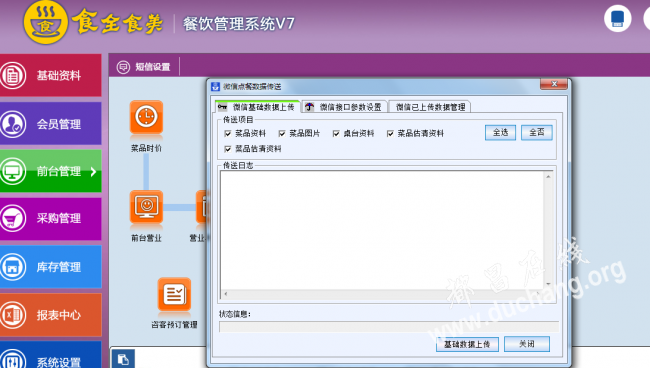
Task: Click the 状态信息 progress bar
Action: (388, 327)
